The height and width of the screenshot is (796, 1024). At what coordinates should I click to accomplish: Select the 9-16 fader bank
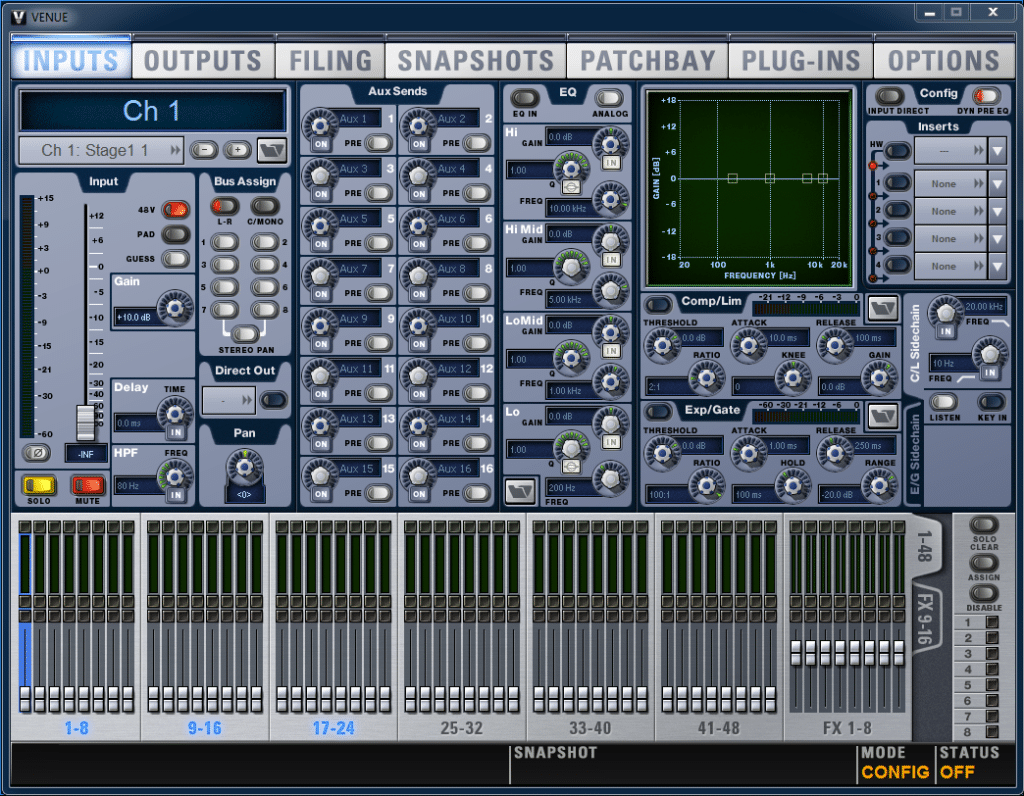tap(205, 728)
